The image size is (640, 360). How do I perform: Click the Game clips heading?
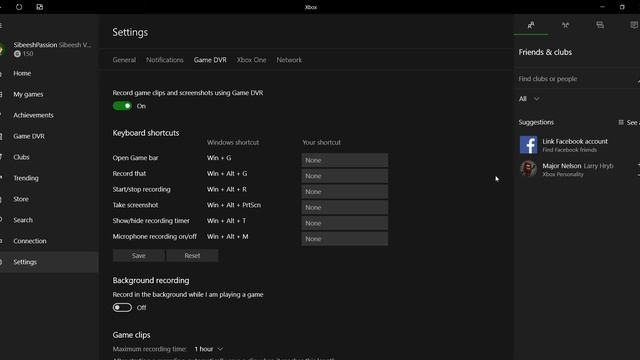131,335
